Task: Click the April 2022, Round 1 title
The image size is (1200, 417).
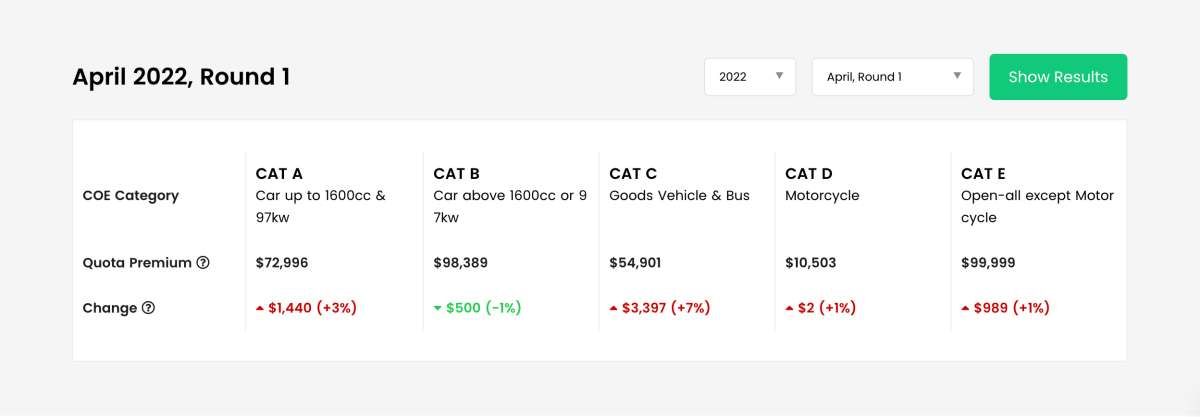Action: click(181, 77)
